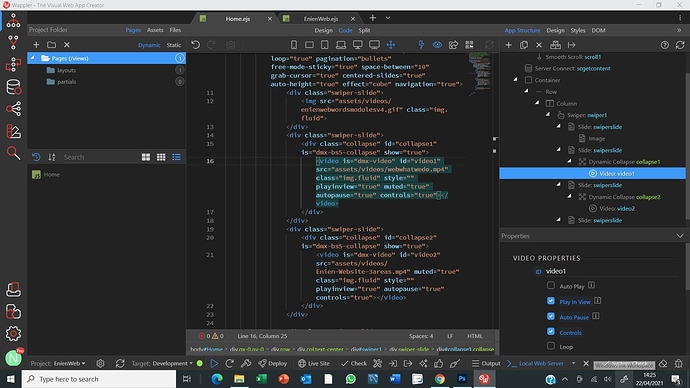
Task: Collapse the Pages (views) folder
Action: pyautogui.click(x=33, y=58)
